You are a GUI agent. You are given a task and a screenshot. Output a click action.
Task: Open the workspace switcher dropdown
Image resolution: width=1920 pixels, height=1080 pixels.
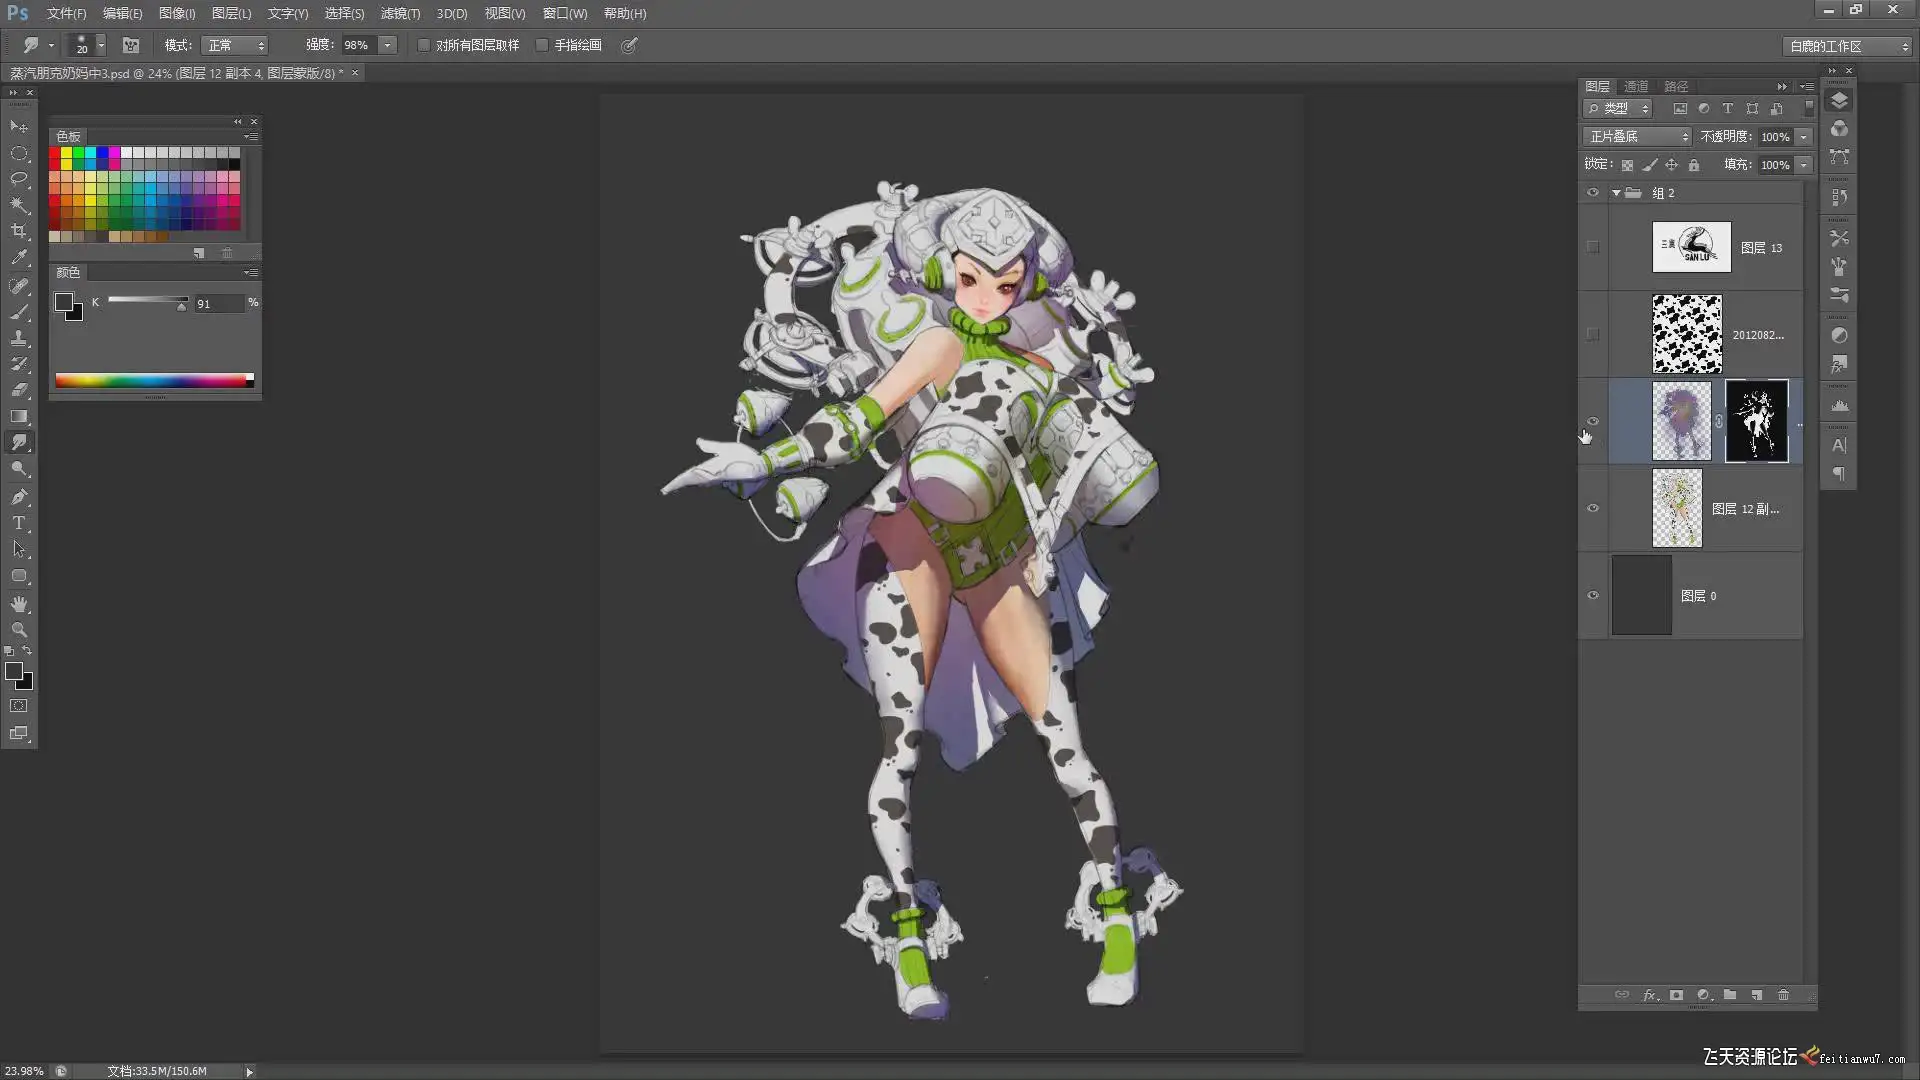(1846, 46)
